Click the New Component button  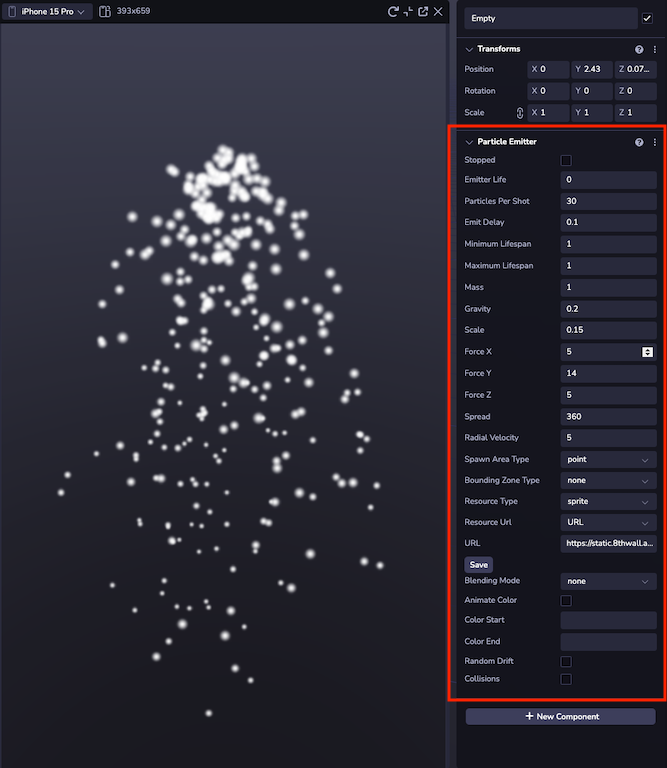pyautogui.click(x=560, y=717)
